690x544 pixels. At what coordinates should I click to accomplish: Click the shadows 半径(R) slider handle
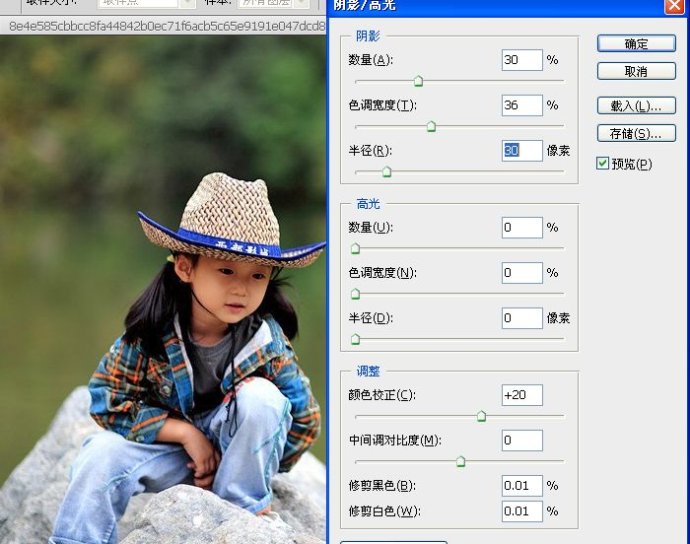point(387,172)
